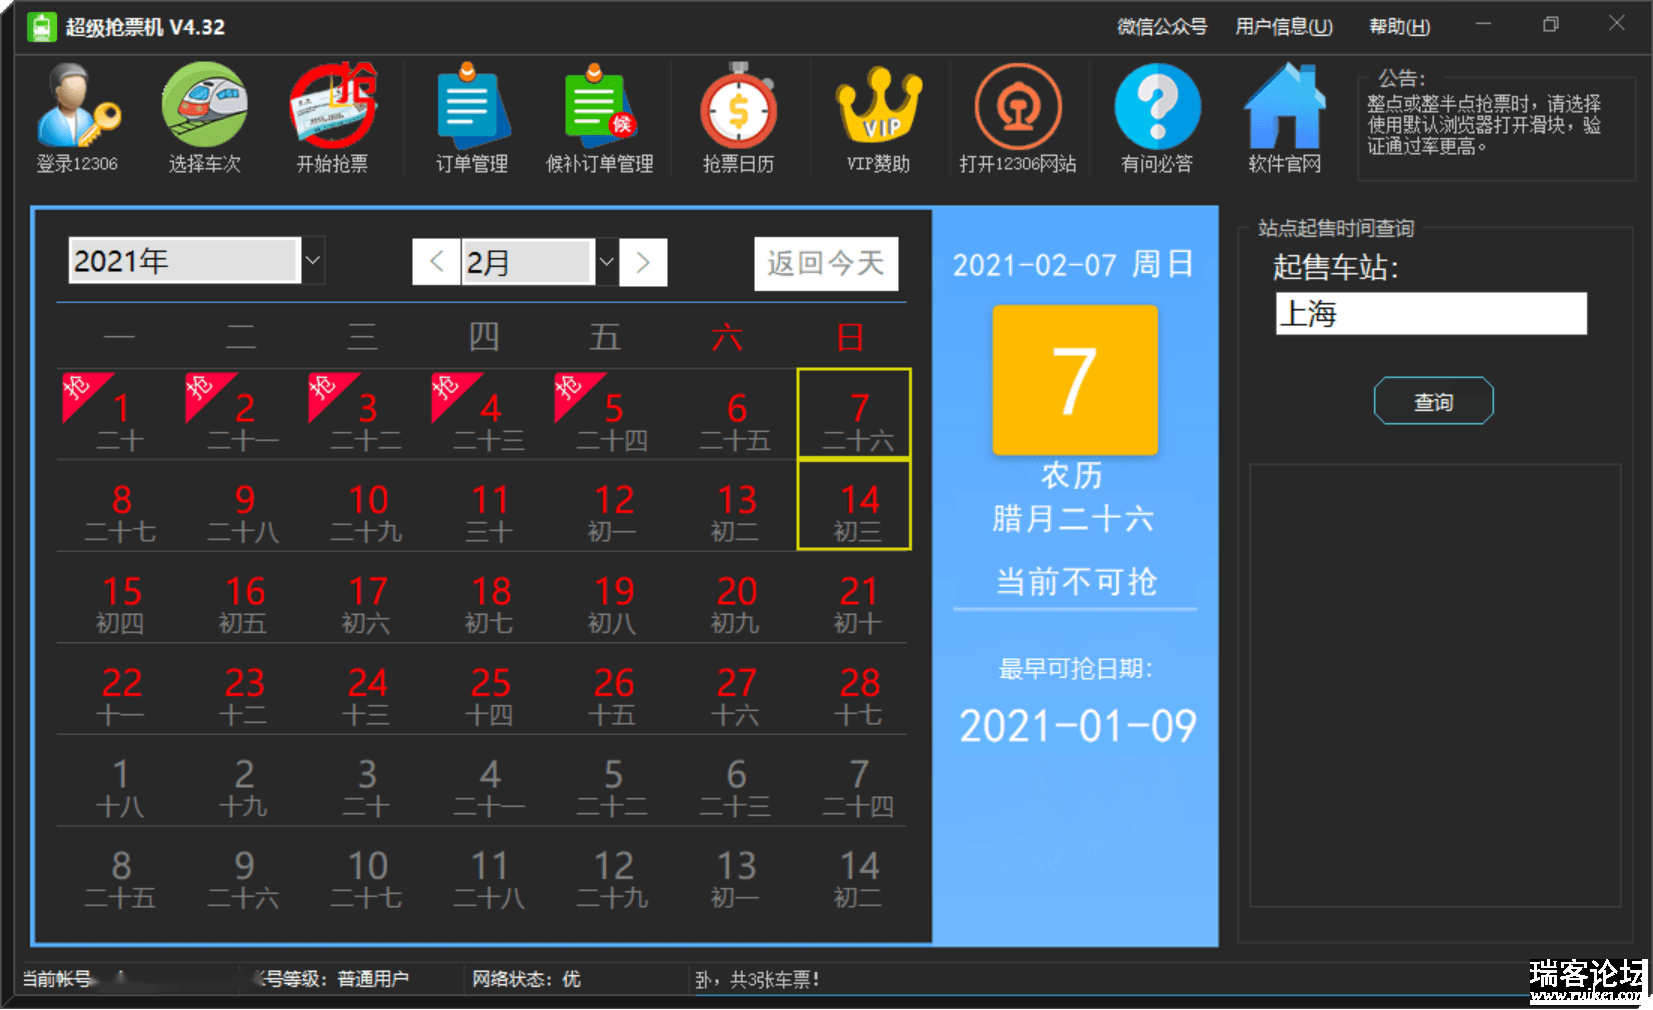Select February 2 (二十一) date cell
Image resolution: width=1653 pixels, height=1010 pixels.
pos(243,415)
